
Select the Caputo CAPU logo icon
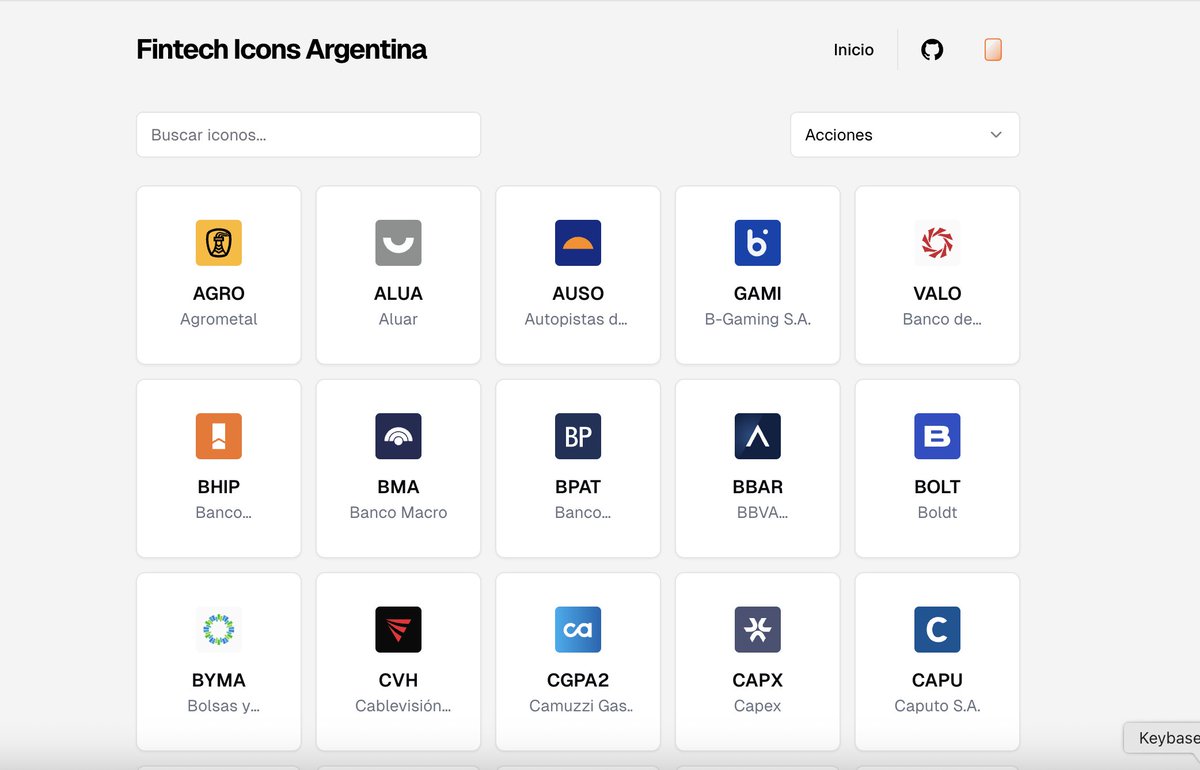(937, 629)
